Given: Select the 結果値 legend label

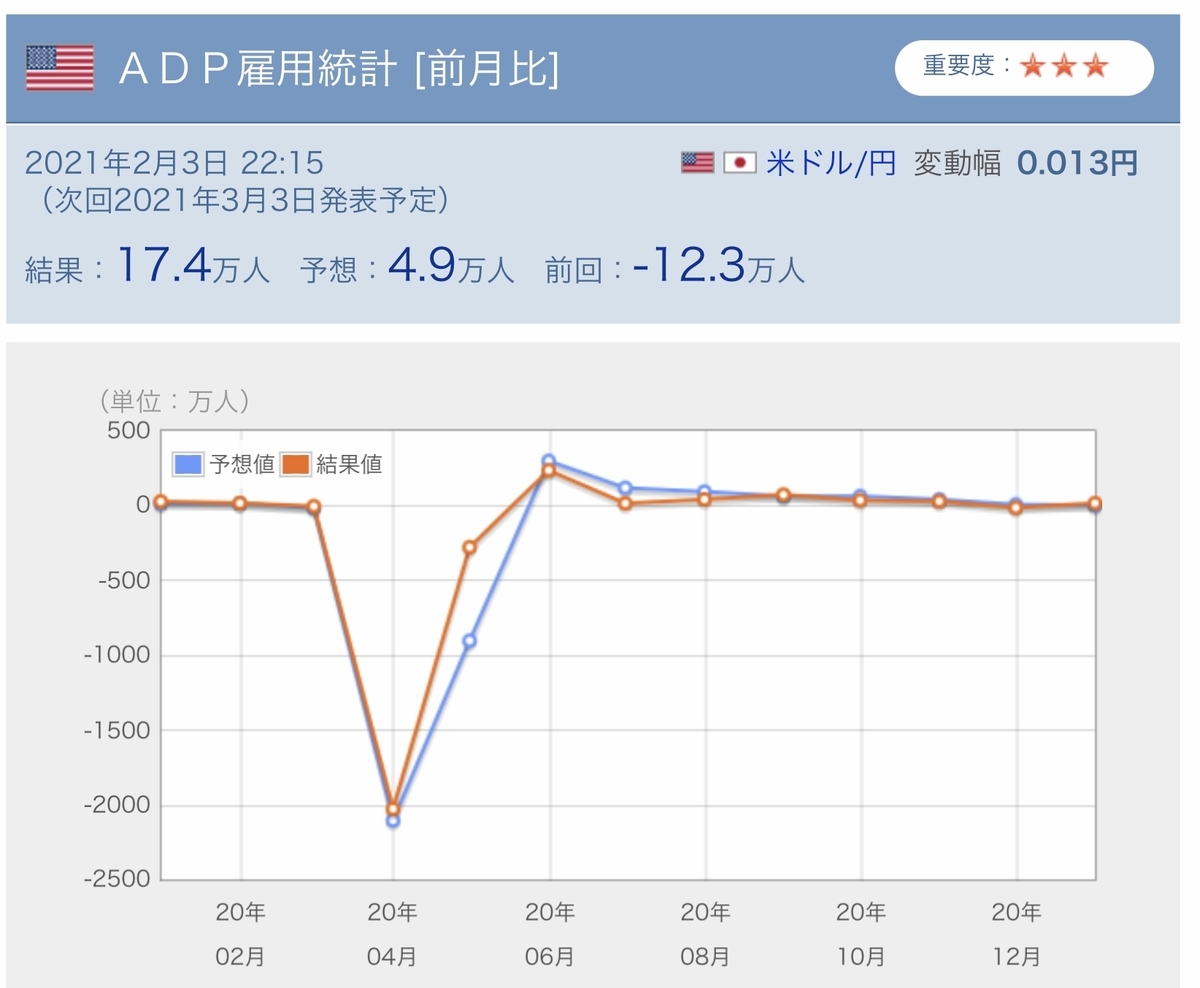Looking at the screenshot, I should click(349, 464).
